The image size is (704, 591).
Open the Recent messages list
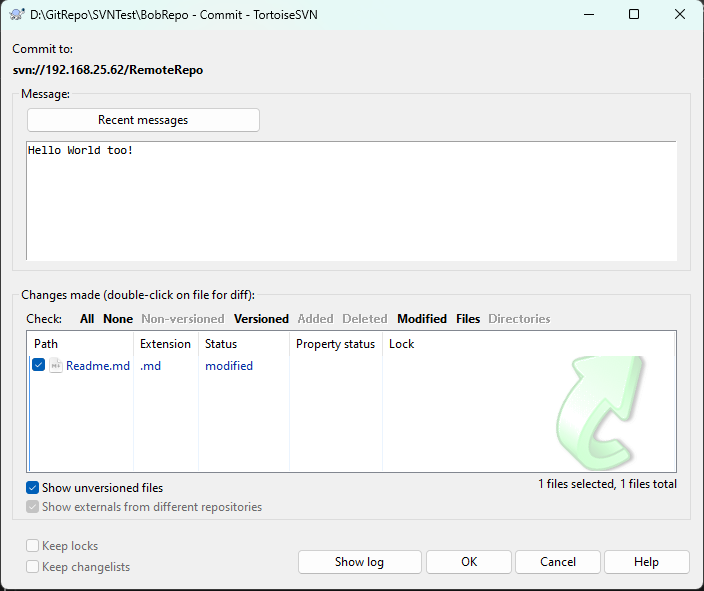coord(143,120)
